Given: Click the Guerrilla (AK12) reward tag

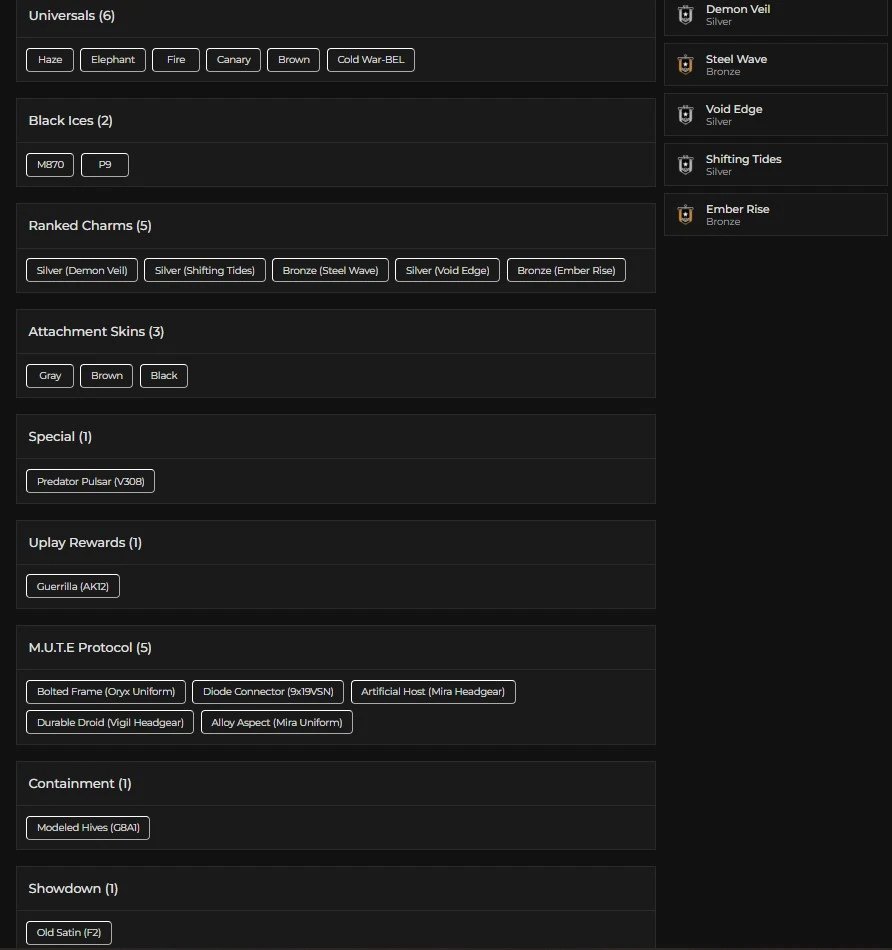Looking at the screenshot, I should click(x=73, y=586).
